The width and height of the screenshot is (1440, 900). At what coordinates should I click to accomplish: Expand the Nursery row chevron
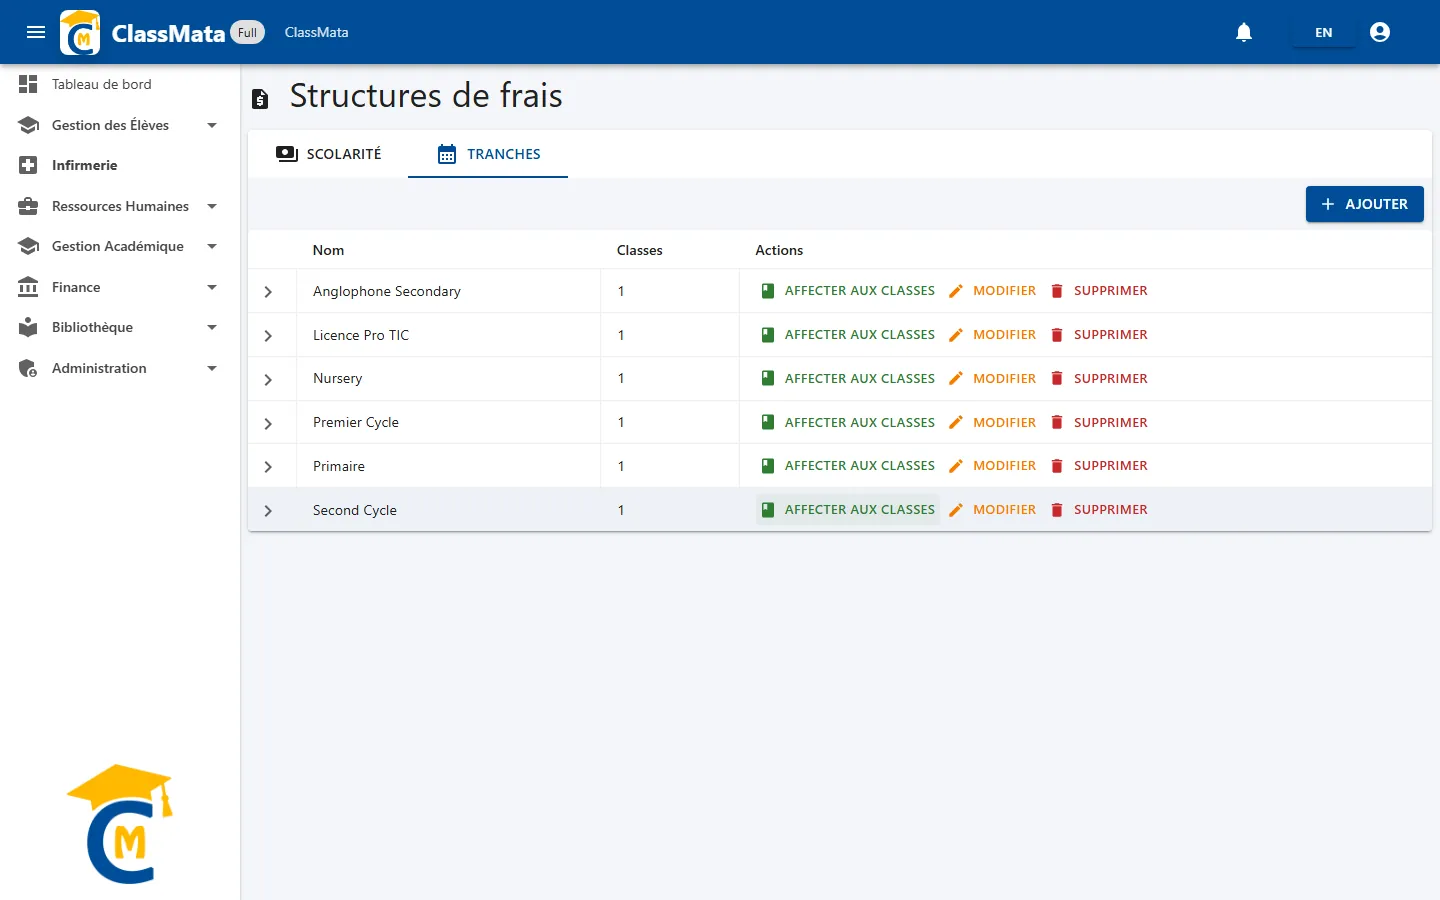[268, 380]
